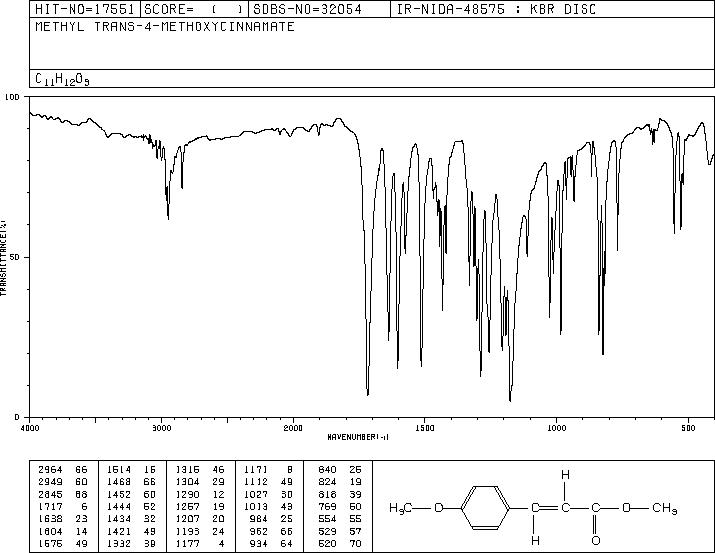This screenshot has height=553, width=715.
Task: Select peak table value 2964
Action: point(51,470)
